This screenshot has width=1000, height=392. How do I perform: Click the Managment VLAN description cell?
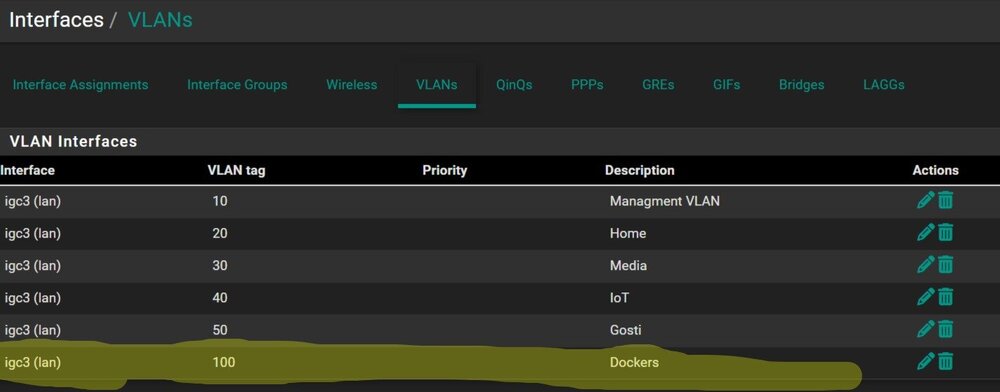(665, 201)
